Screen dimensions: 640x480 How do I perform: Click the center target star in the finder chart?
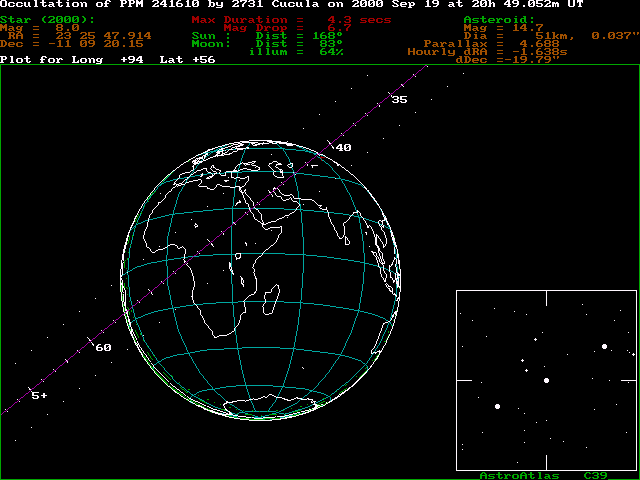click(546, 381)
